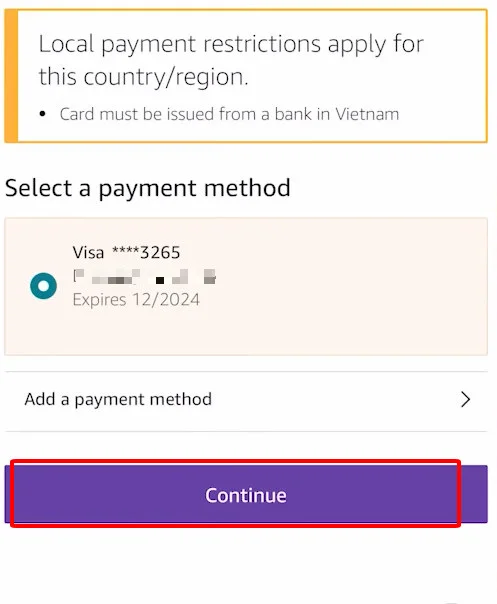
Task: Expand the Add a payment method chevron
Action: [x=465, y=399]
